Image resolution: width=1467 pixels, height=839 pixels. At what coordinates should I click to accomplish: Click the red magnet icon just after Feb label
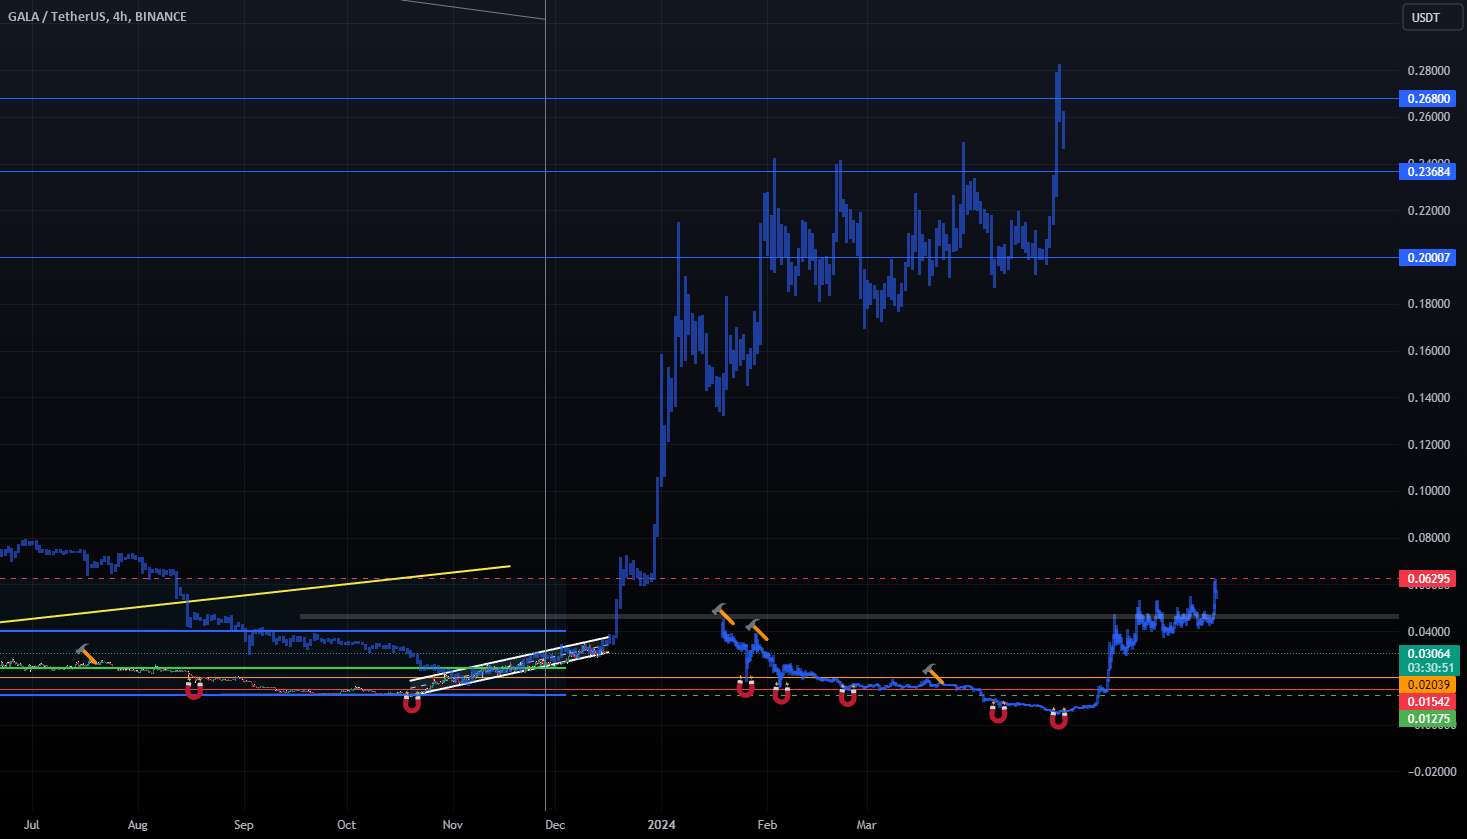781,693
